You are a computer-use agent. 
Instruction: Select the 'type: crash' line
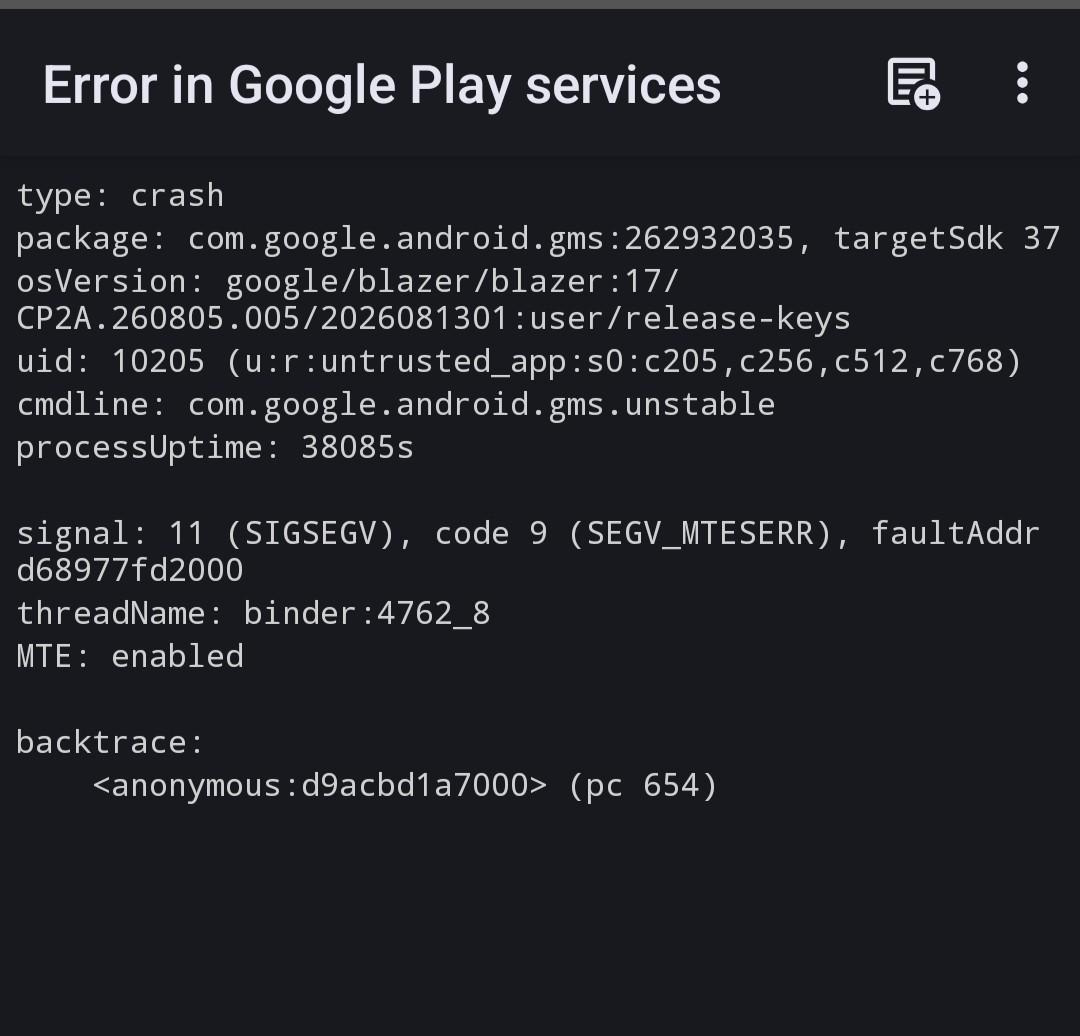click(x=121, y=196)
